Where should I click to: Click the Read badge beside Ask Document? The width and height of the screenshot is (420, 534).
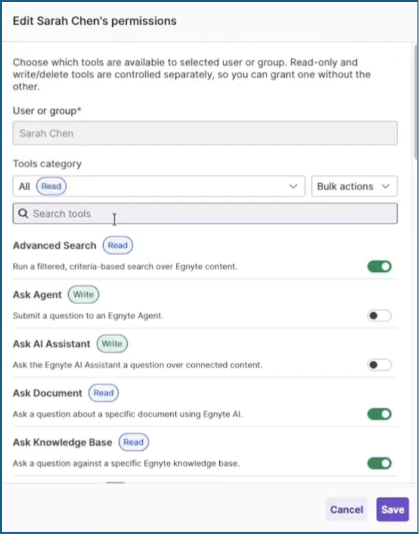point(104,393)
